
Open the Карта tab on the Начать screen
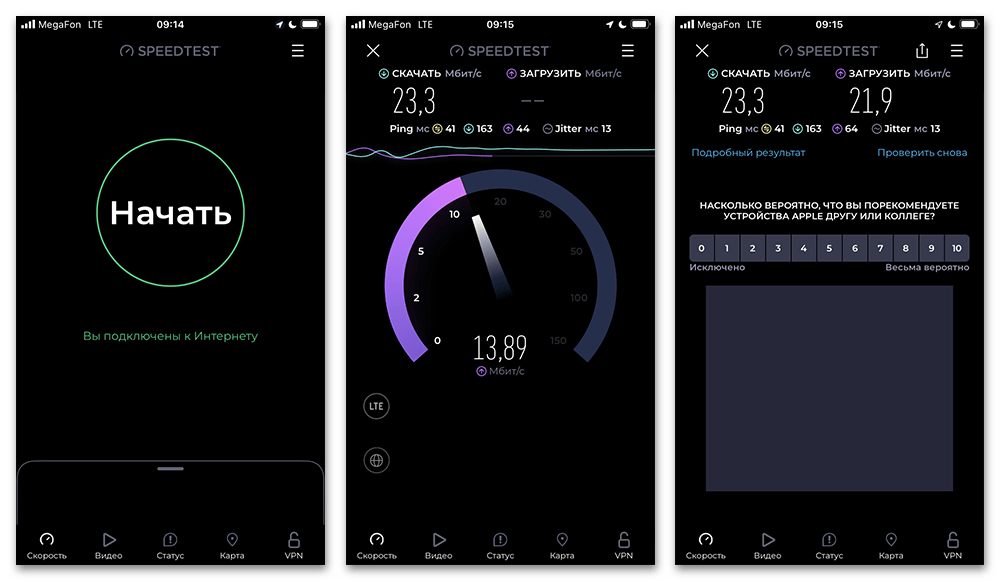click(232, 546)
